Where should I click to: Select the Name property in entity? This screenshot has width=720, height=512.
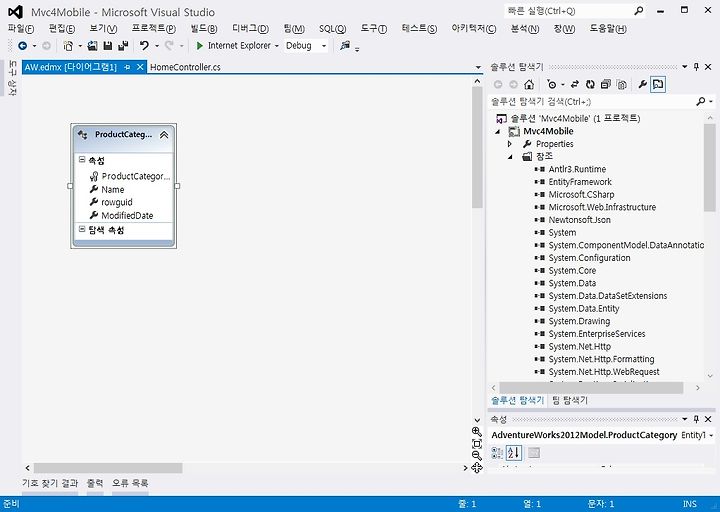coord(112,189)
